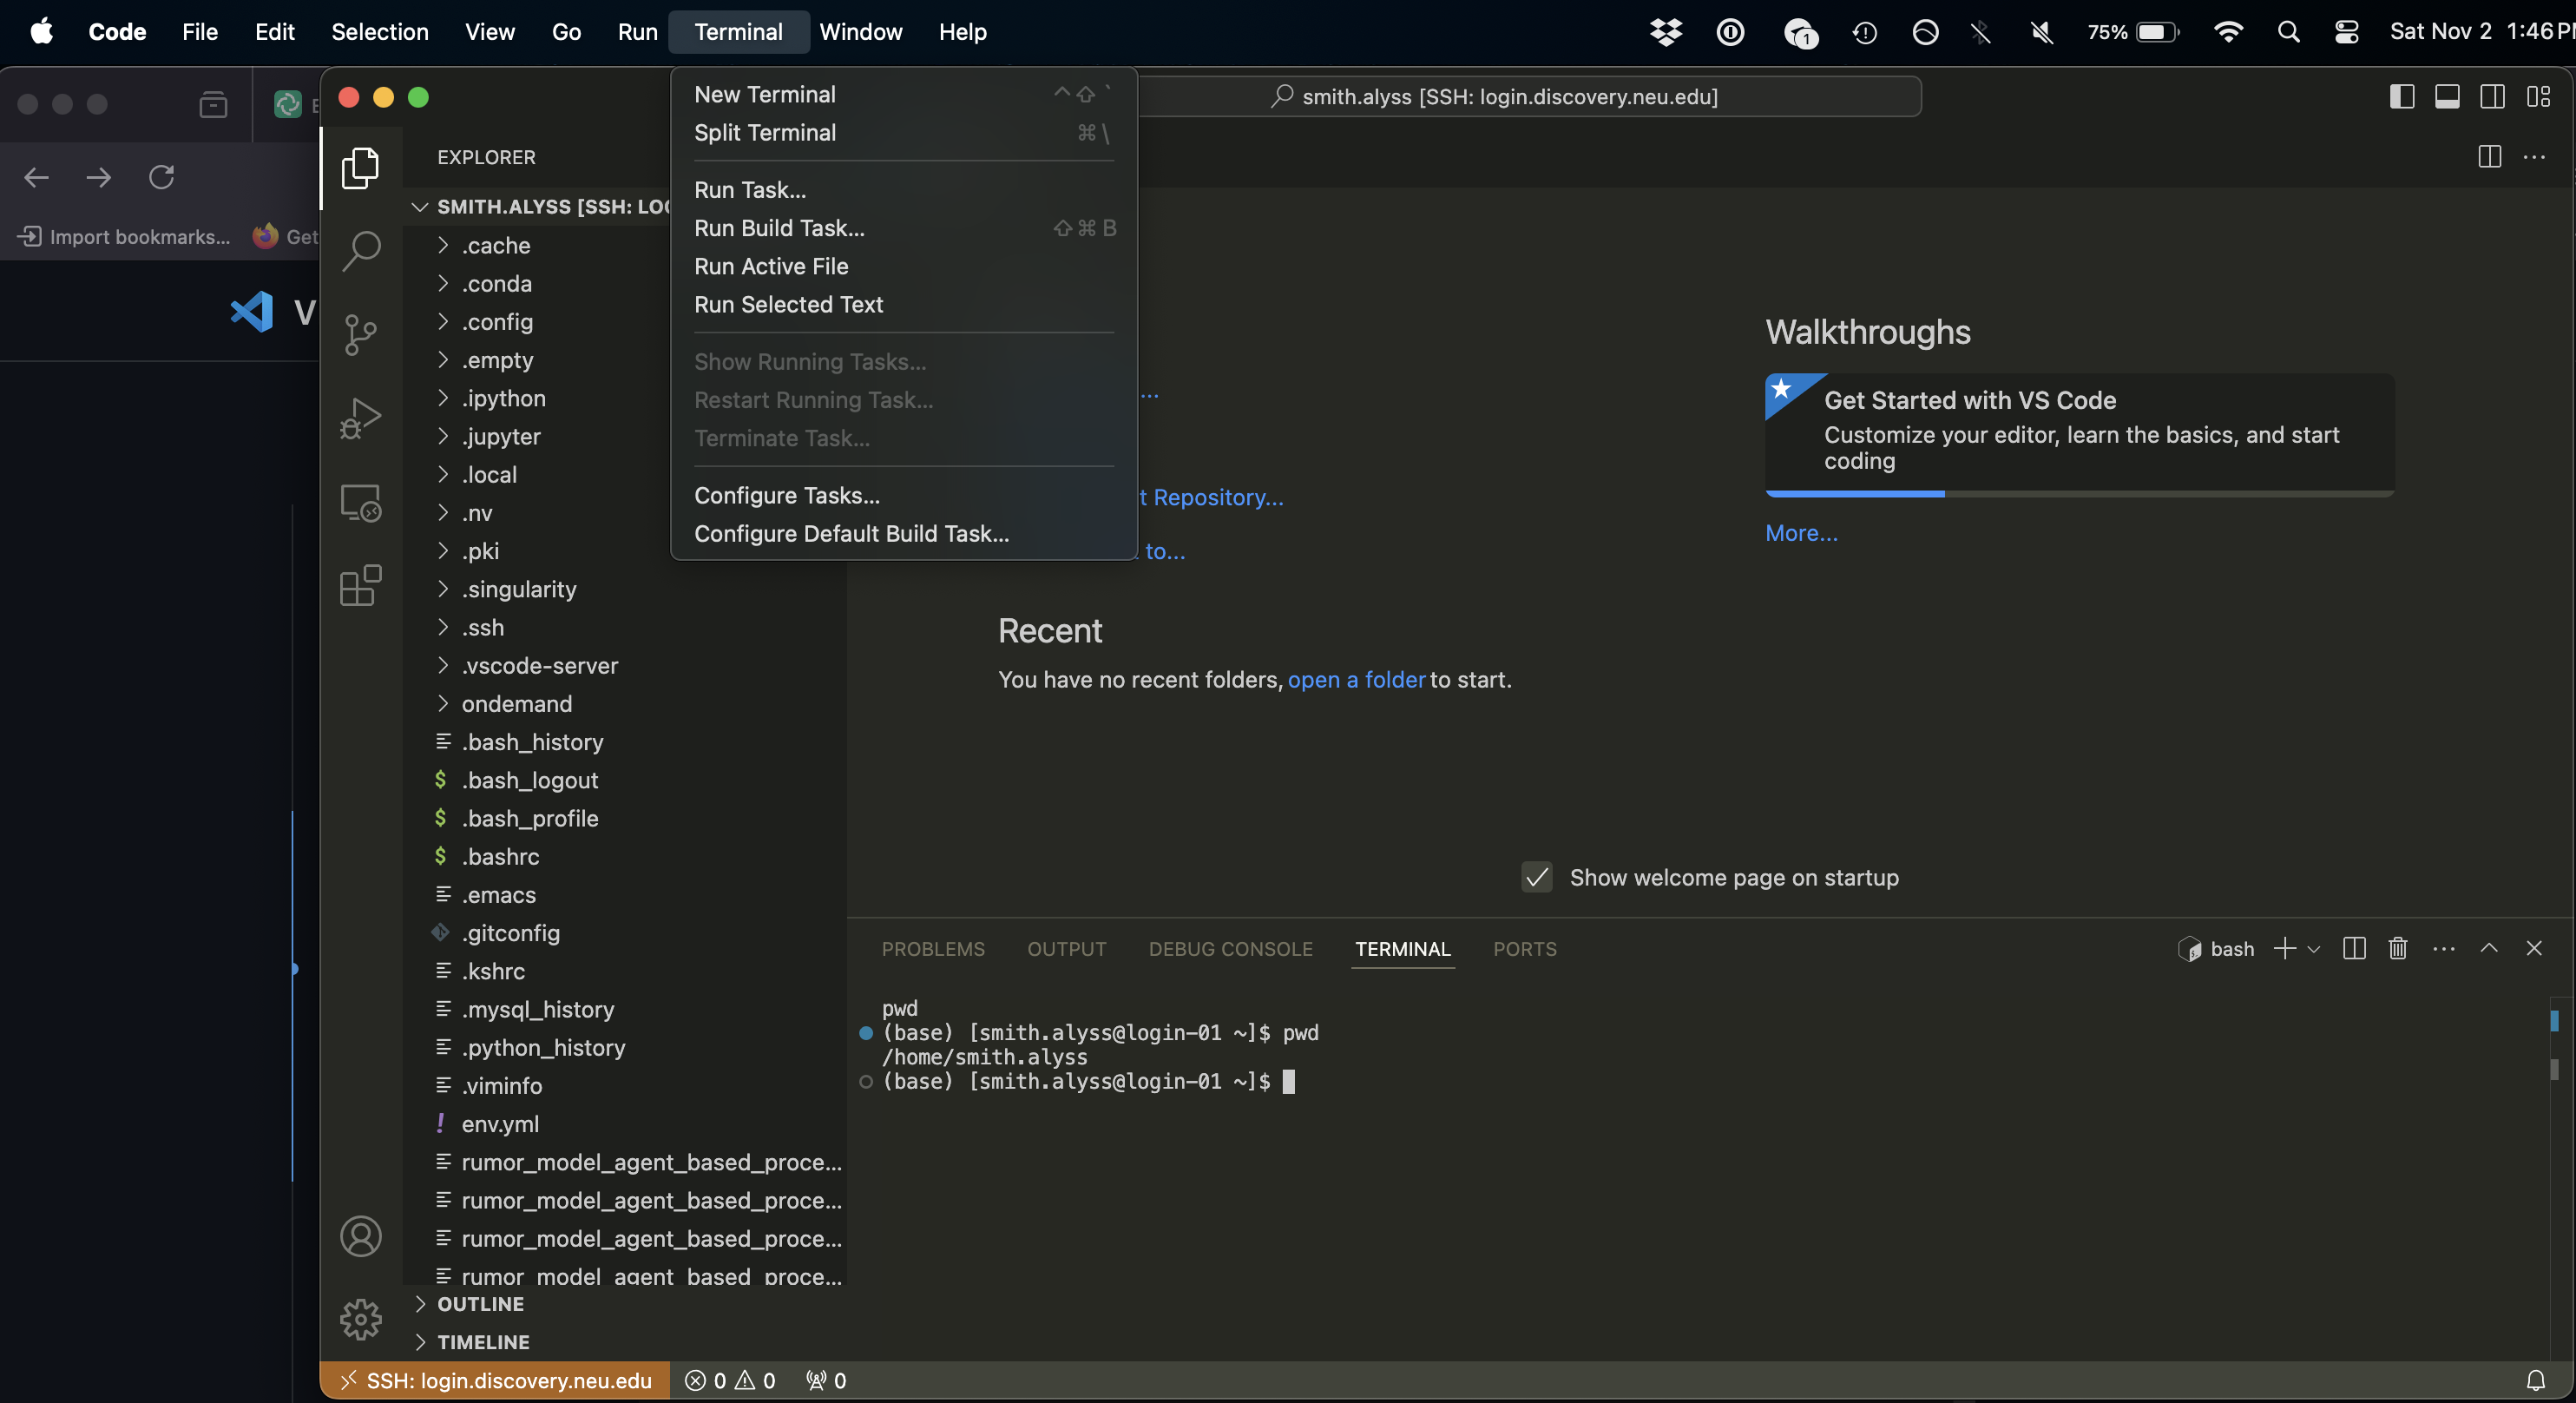Click the new terminal plus icon
Image resolution: width=2576 pixels, height=1403 pixels.
[2285, 948]
